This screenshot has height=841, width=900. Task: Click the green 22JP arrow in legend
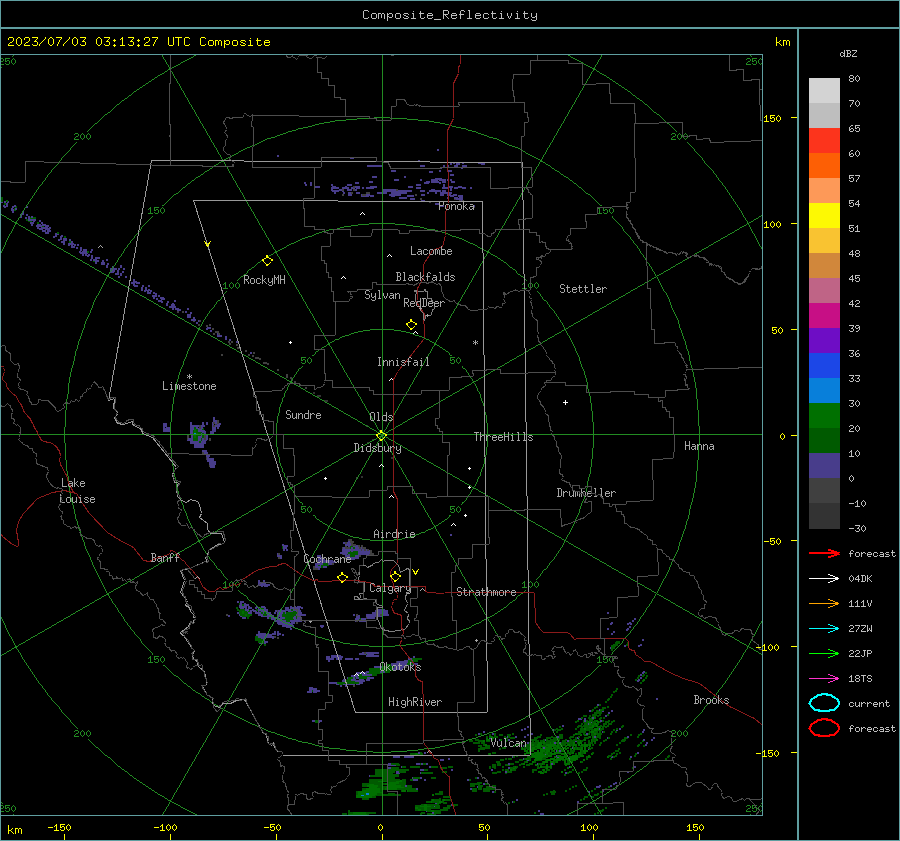824,653
